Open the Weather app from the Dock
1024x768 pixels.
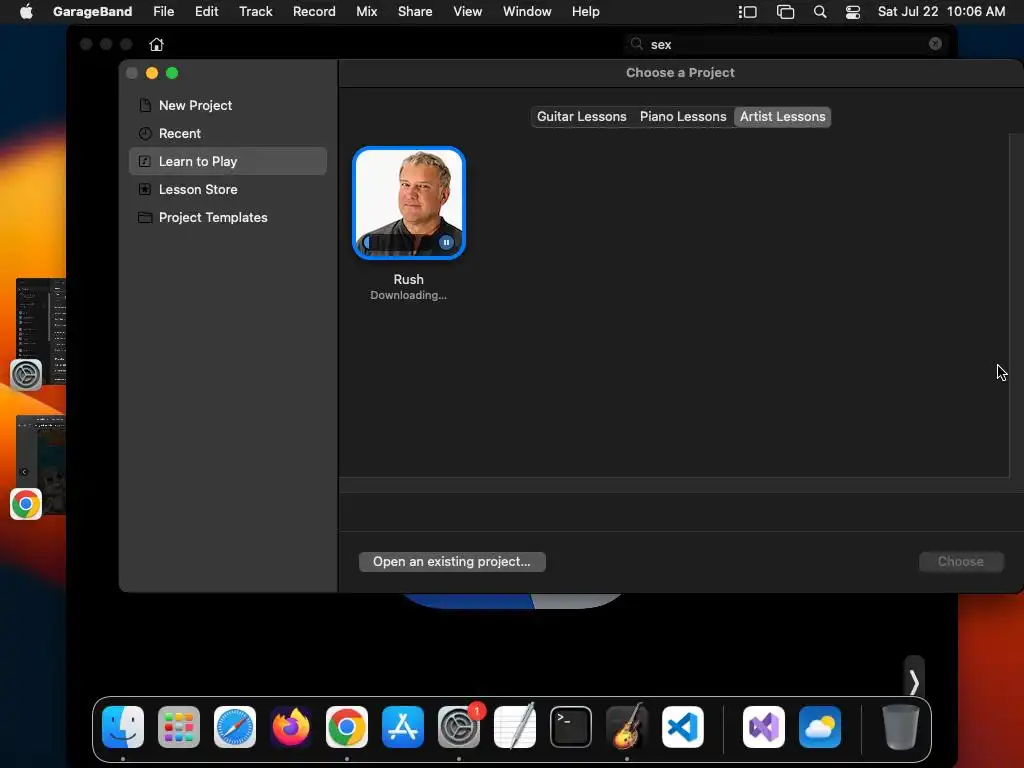tap(820, 727)
